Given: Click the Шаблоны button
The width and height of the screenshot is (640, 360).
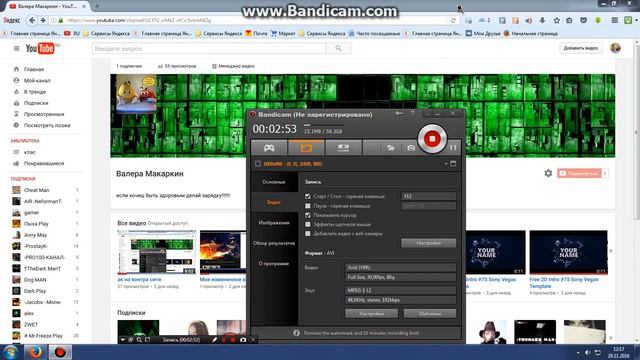Looking at the screenshot, I should (430, 313).
